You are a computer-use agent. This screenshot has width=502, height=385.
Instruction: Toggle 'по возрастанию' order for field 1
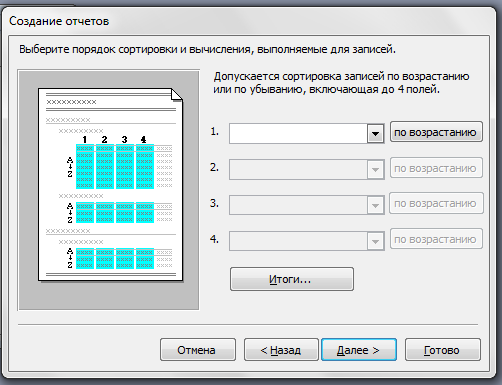[436, 132]
